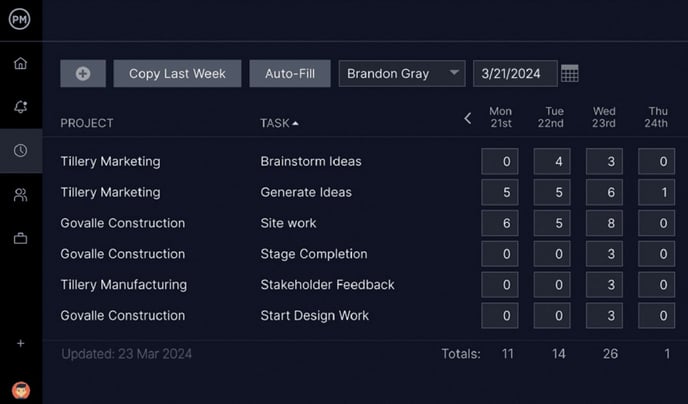The height and width of the screenshot is (404, 688).
Task: Edit Thursday hours for Site work
Action: pyautogui.click(x=656, y=223)
